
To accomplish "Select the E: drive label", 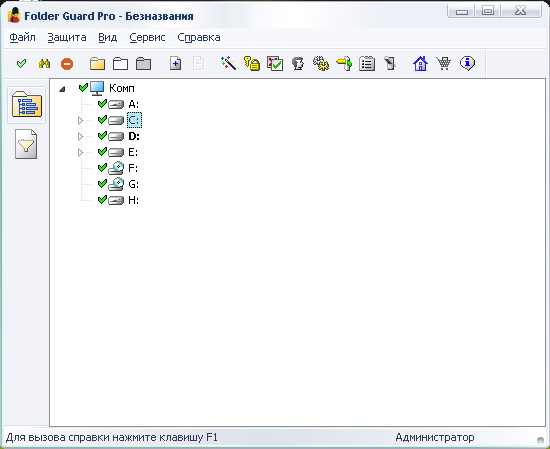I will 133,152.
